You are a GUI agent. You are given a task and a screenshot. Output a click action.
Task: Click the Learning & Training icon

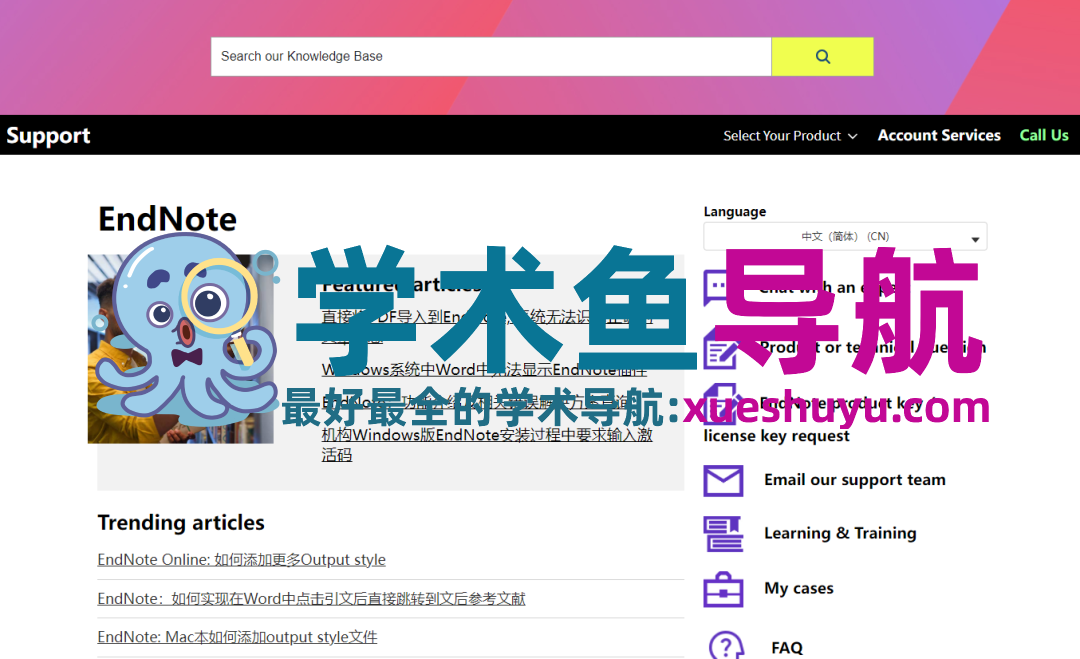[723, 534]
